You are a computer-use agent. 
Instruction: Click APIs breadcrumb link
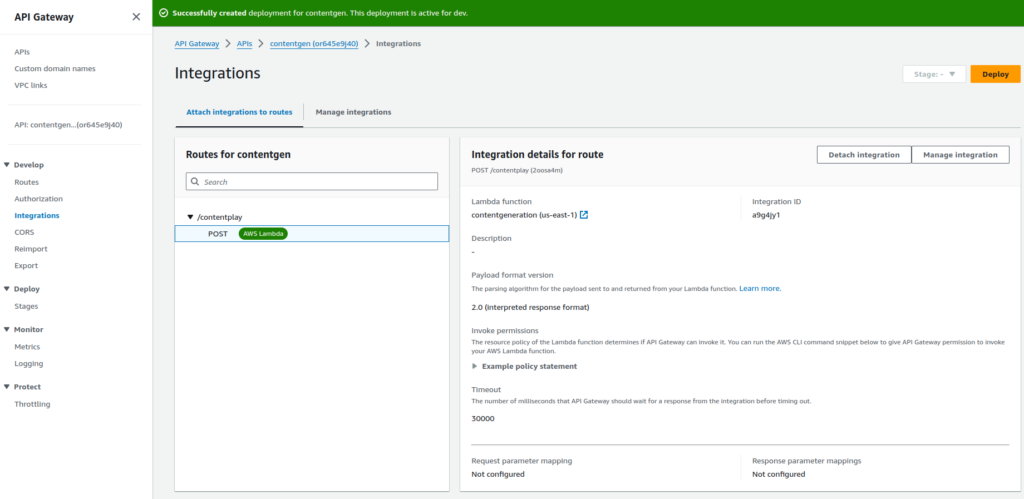point(245,43)
